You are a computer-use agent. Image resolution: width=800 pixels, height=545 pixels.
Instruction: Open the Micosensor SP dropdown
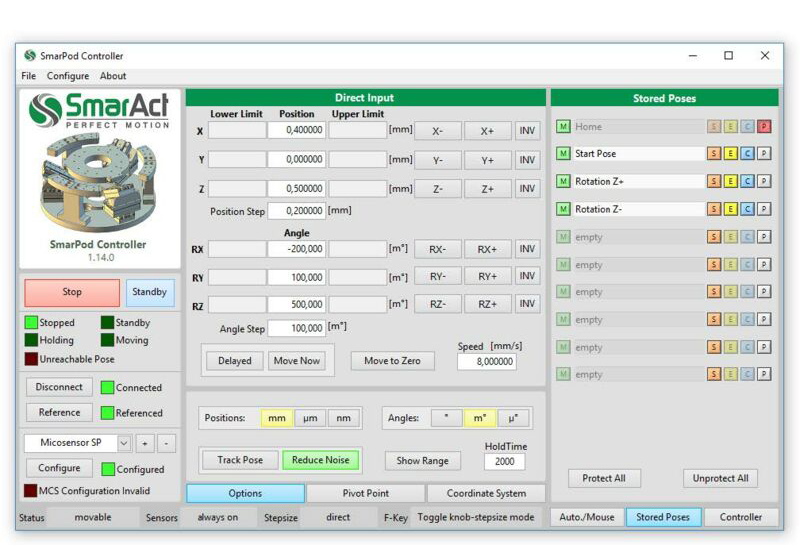pyautogui.click(x=124, y=443)
